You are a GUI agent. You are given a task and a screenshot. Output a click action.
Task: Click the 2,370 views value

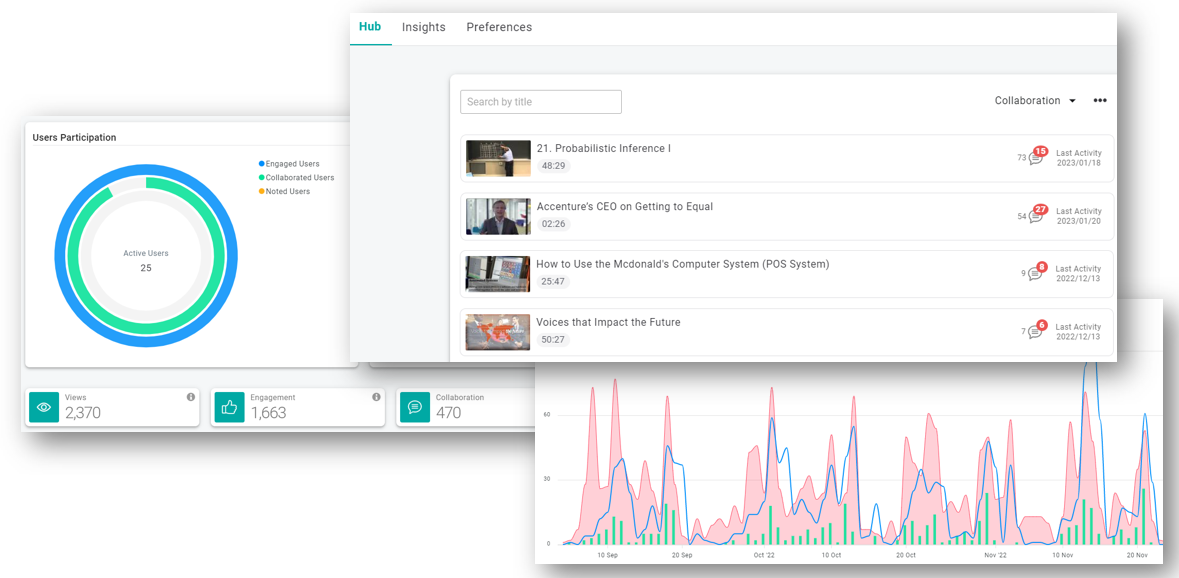83,413
